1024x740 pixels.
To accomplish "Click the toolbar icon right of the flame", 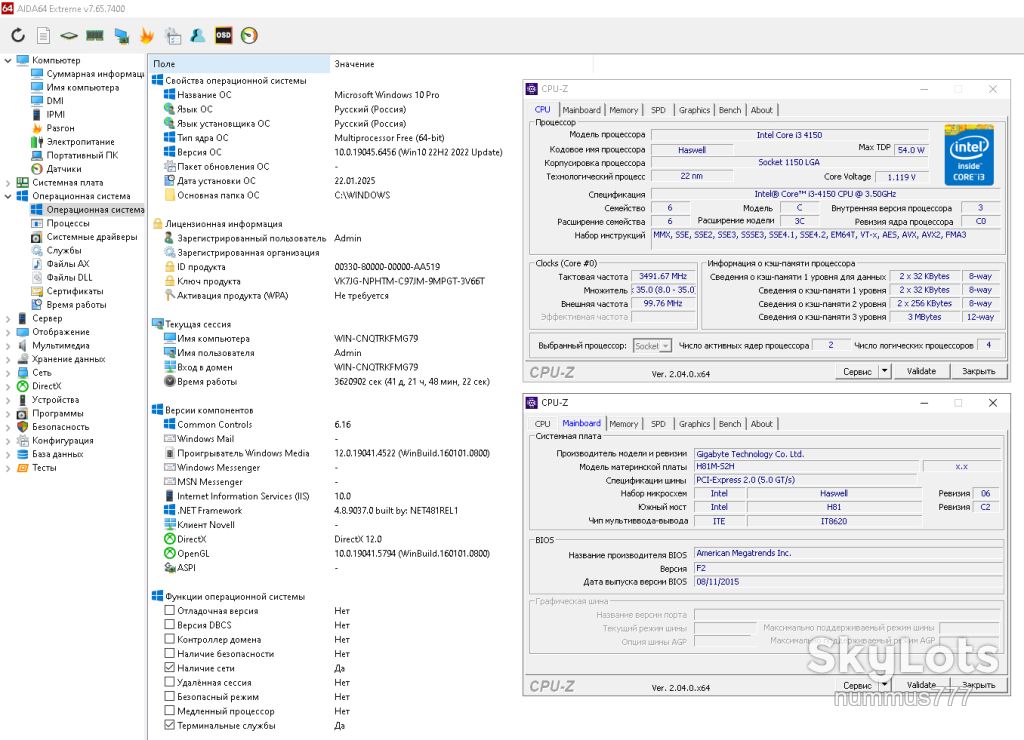I will (173, 35).
